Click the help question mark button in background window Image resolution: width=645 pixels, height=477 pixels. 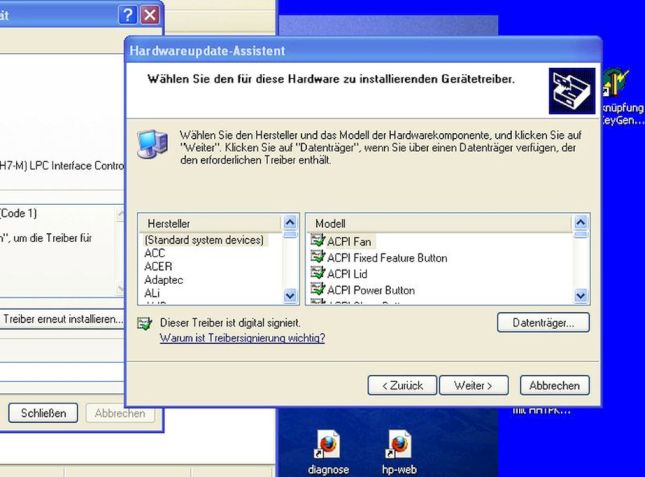128,15
